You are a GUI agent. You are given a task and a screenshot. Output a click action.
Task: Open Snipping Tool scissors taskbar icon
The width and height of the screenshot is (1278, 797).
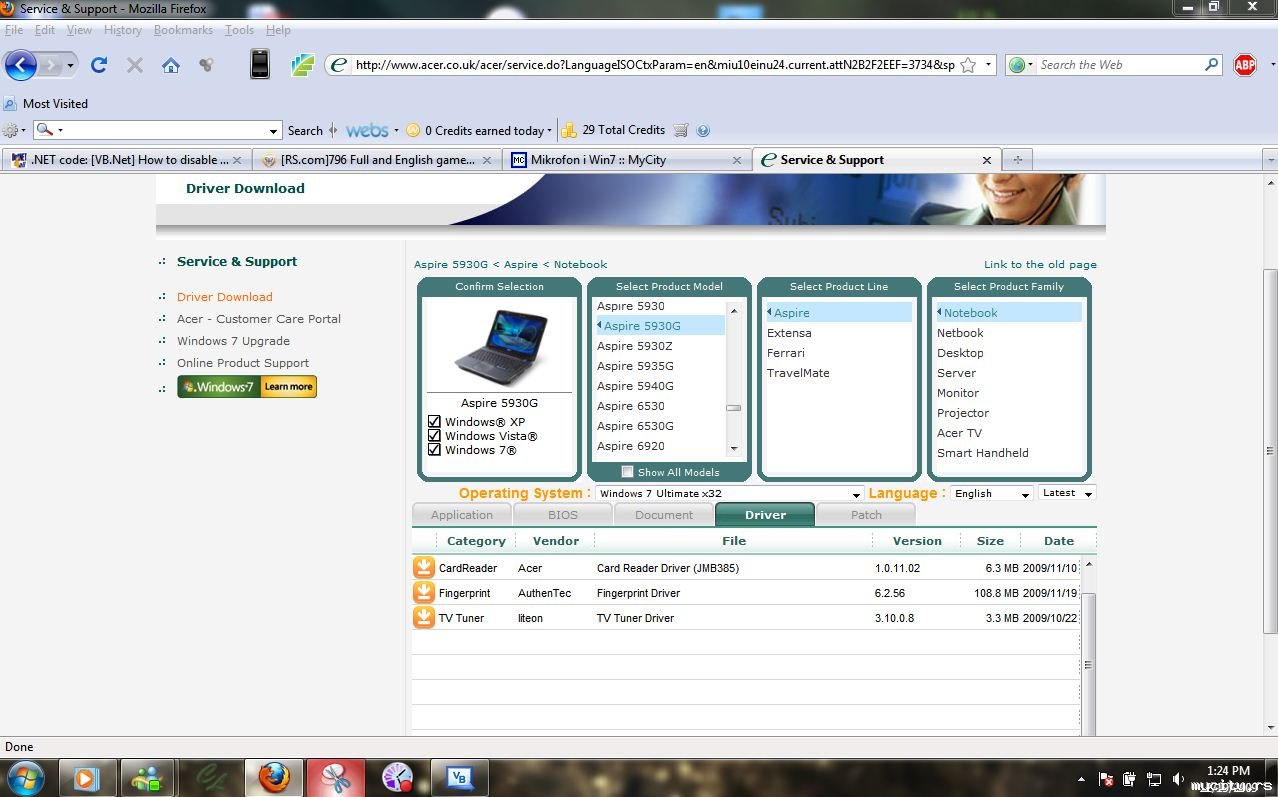tap(335, 778)
